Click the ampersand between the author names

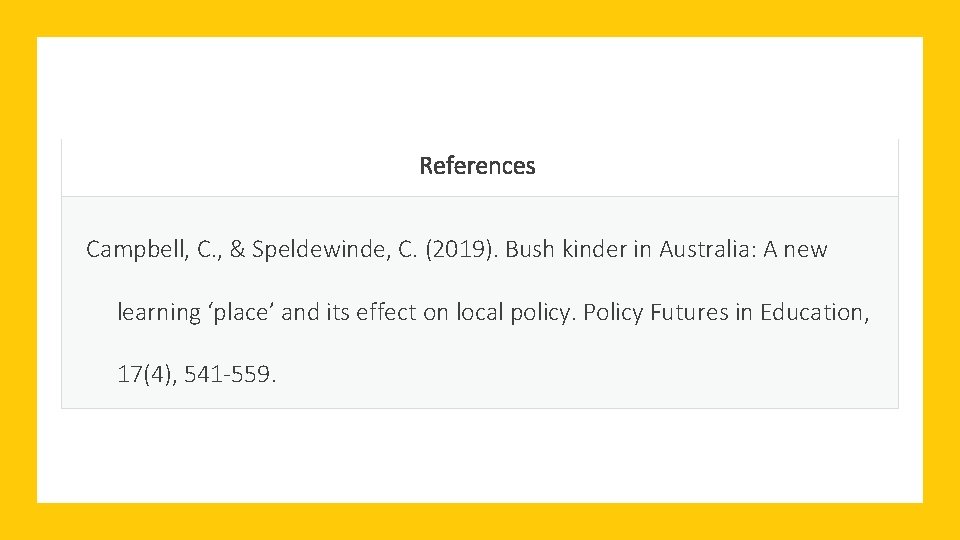coord(237,250)
